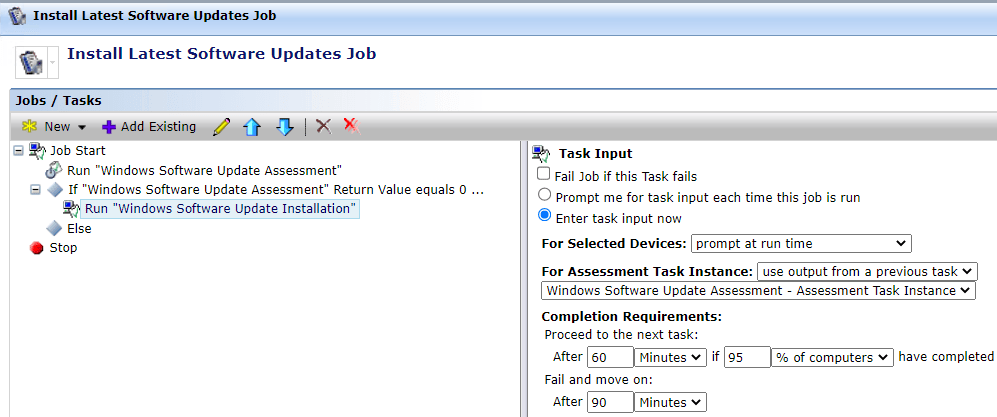Open the For Selected Devices dropdown
Screen dimensions: 997x417
tap(800, 243)
